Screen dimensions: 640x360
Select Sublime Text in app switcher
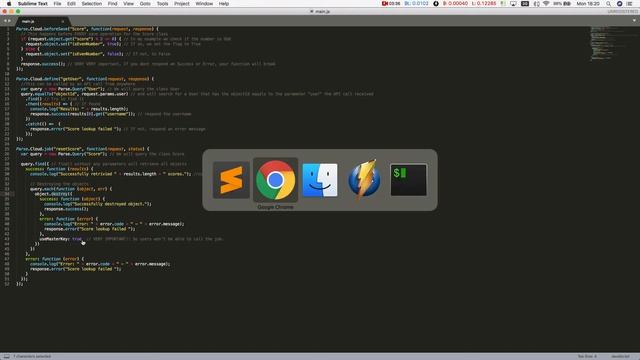click(x=231, y=180)
